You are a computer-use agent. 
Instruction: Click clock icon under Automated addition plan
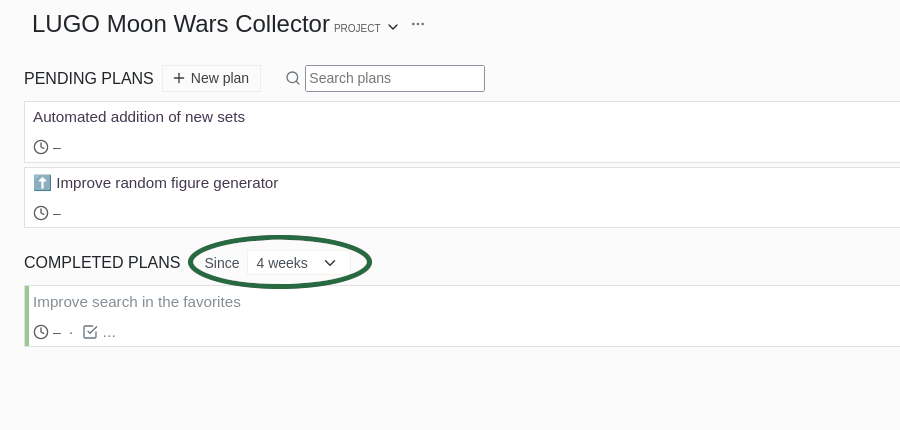pyautogui.click(x=41, y=147)
